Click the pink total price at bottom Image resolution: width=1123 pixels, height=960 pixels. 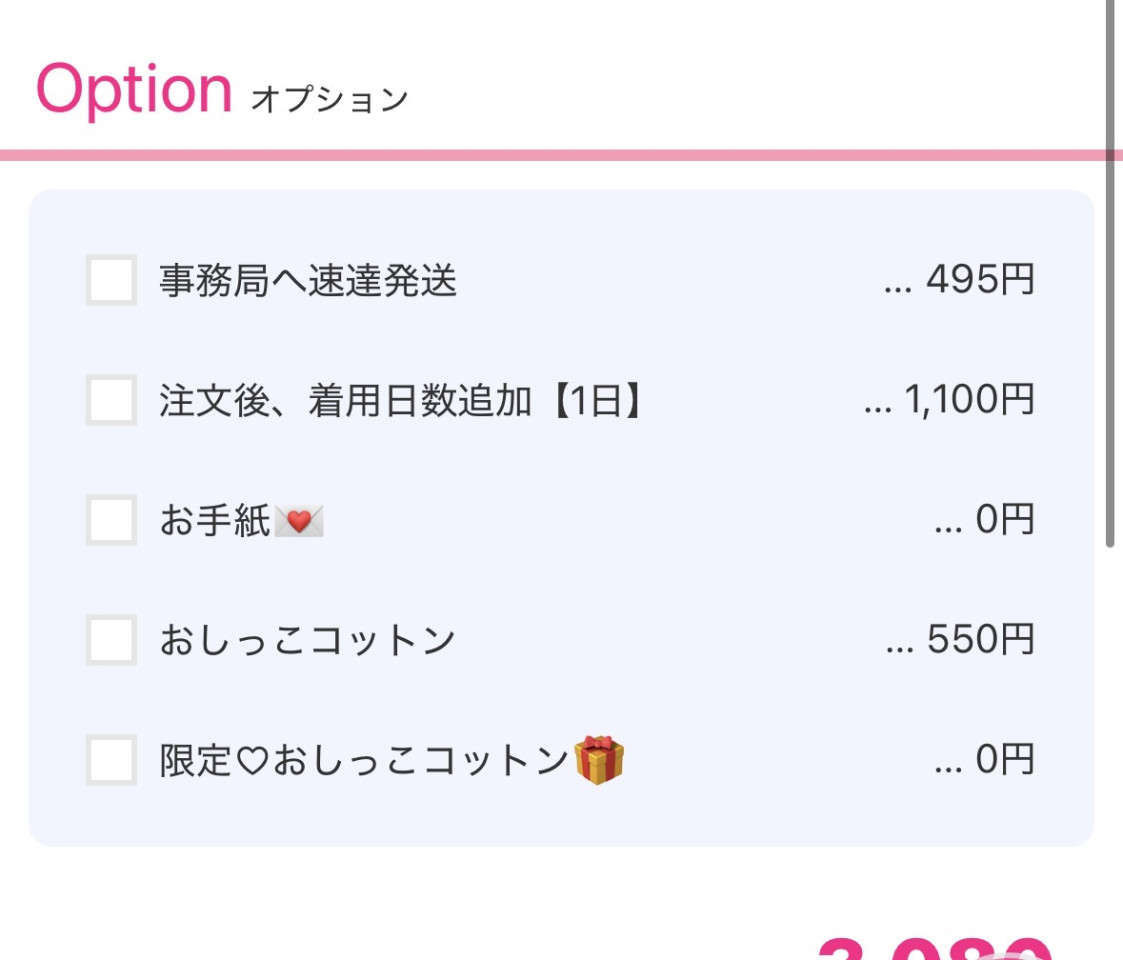click(935, 948)
